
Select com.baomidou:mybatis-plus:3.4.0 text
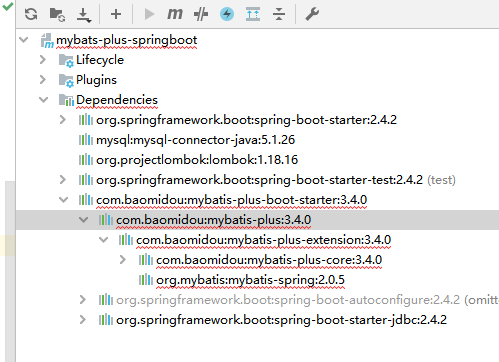[214, 220]
